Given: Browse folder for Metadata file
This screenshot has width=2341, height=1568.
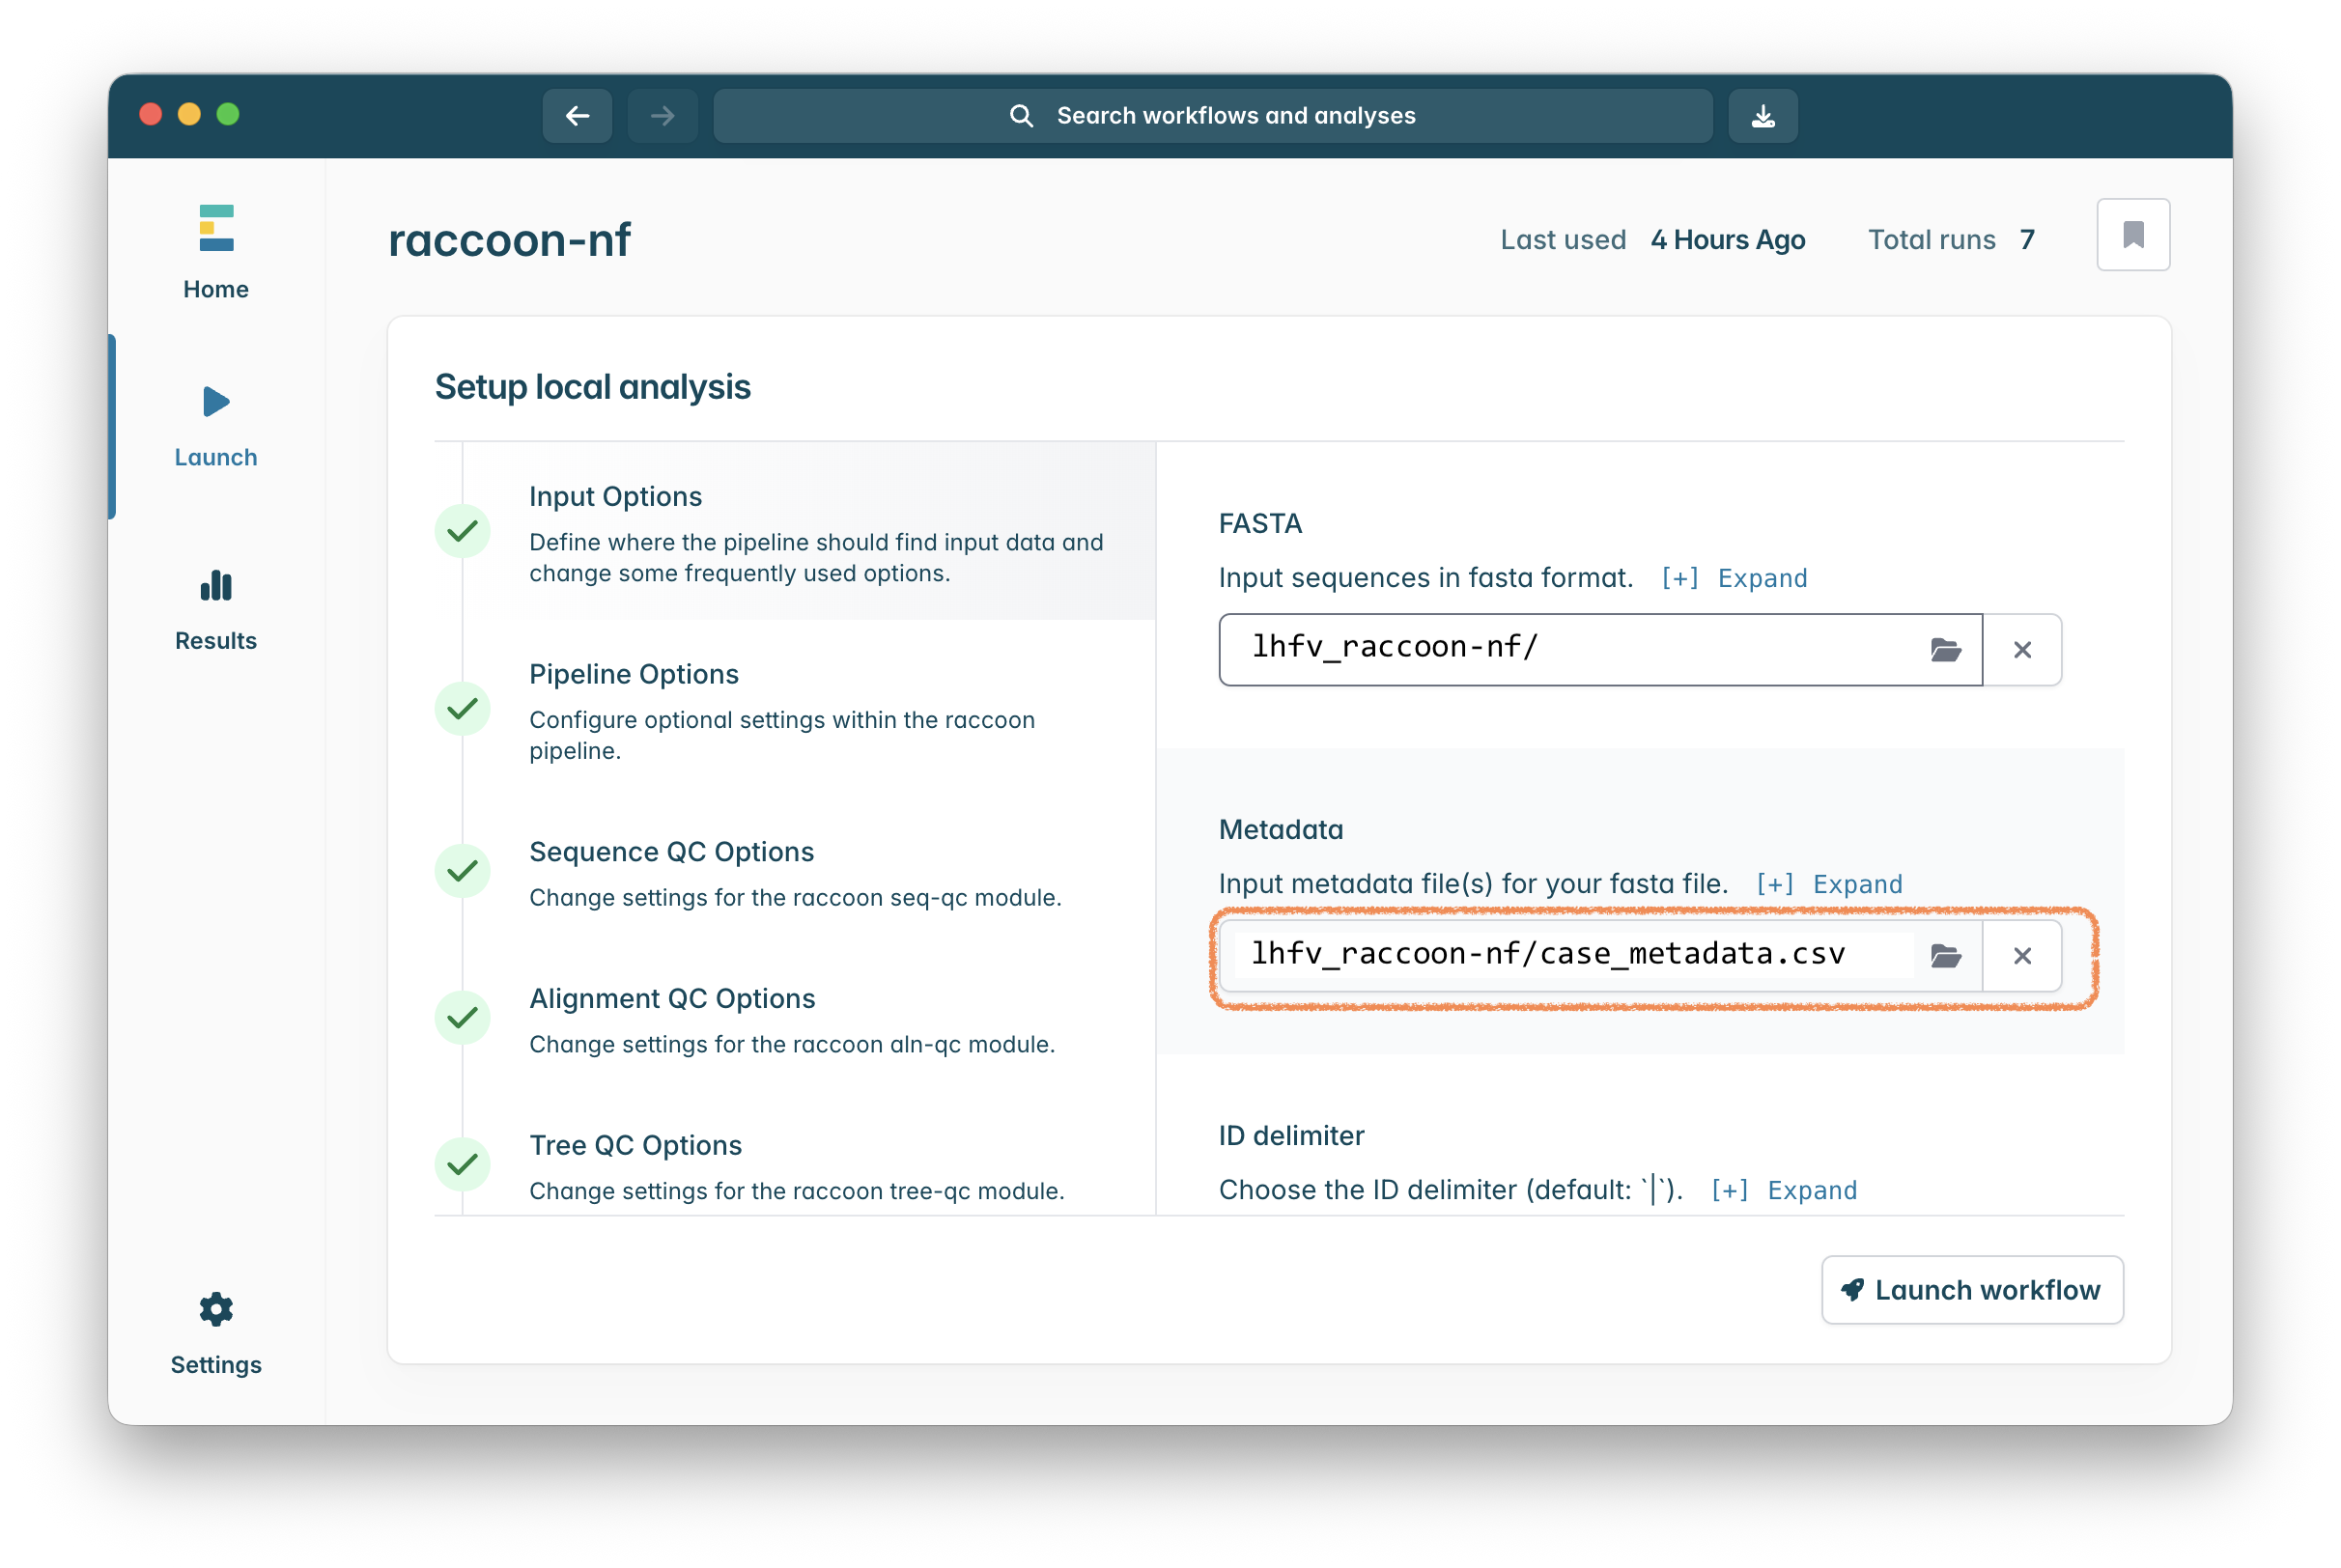Looking at the screenshot, I should (x=1944, y=956).
